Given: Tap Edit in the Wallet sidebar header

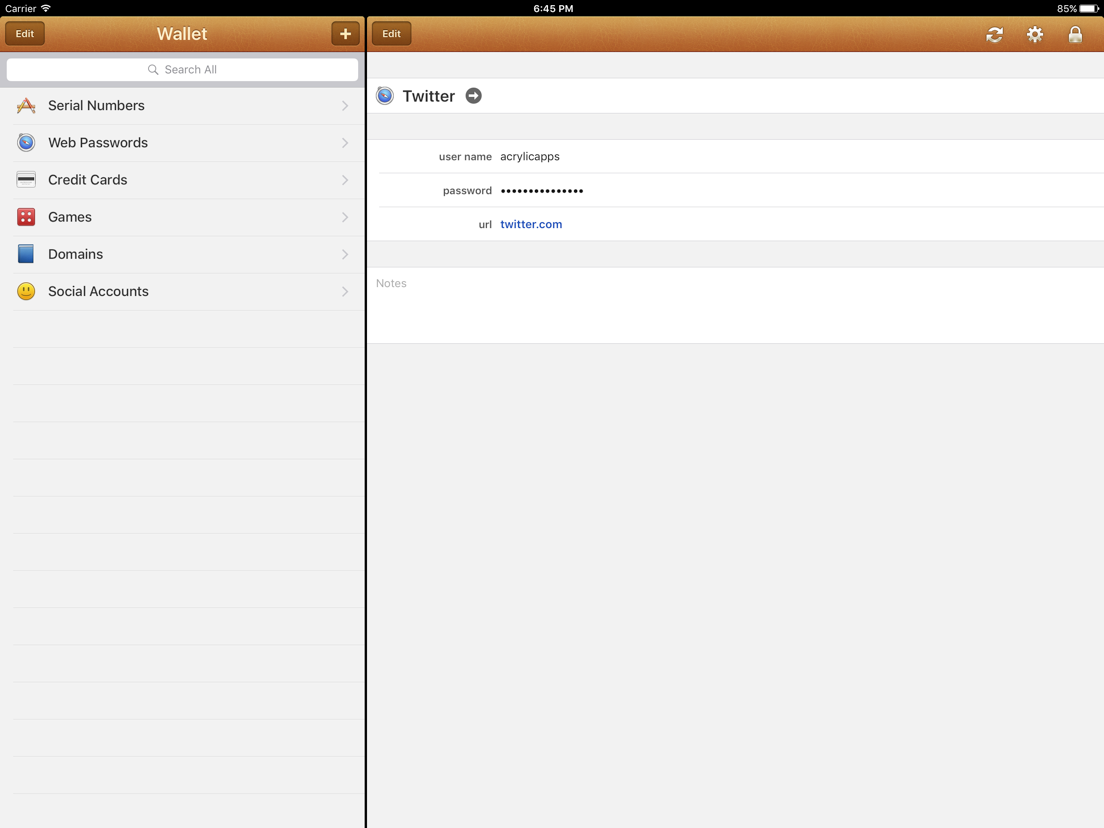Looking at the screenshot, I should 25,34.
